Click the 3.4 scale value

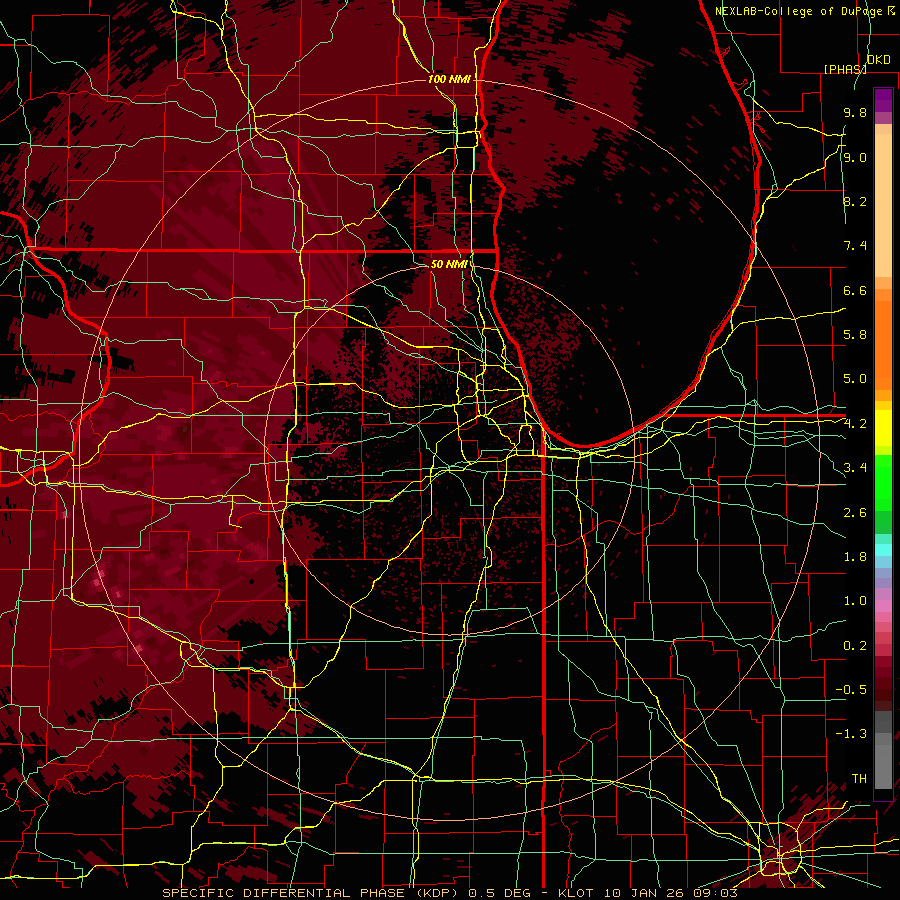[x=855, y=468]
